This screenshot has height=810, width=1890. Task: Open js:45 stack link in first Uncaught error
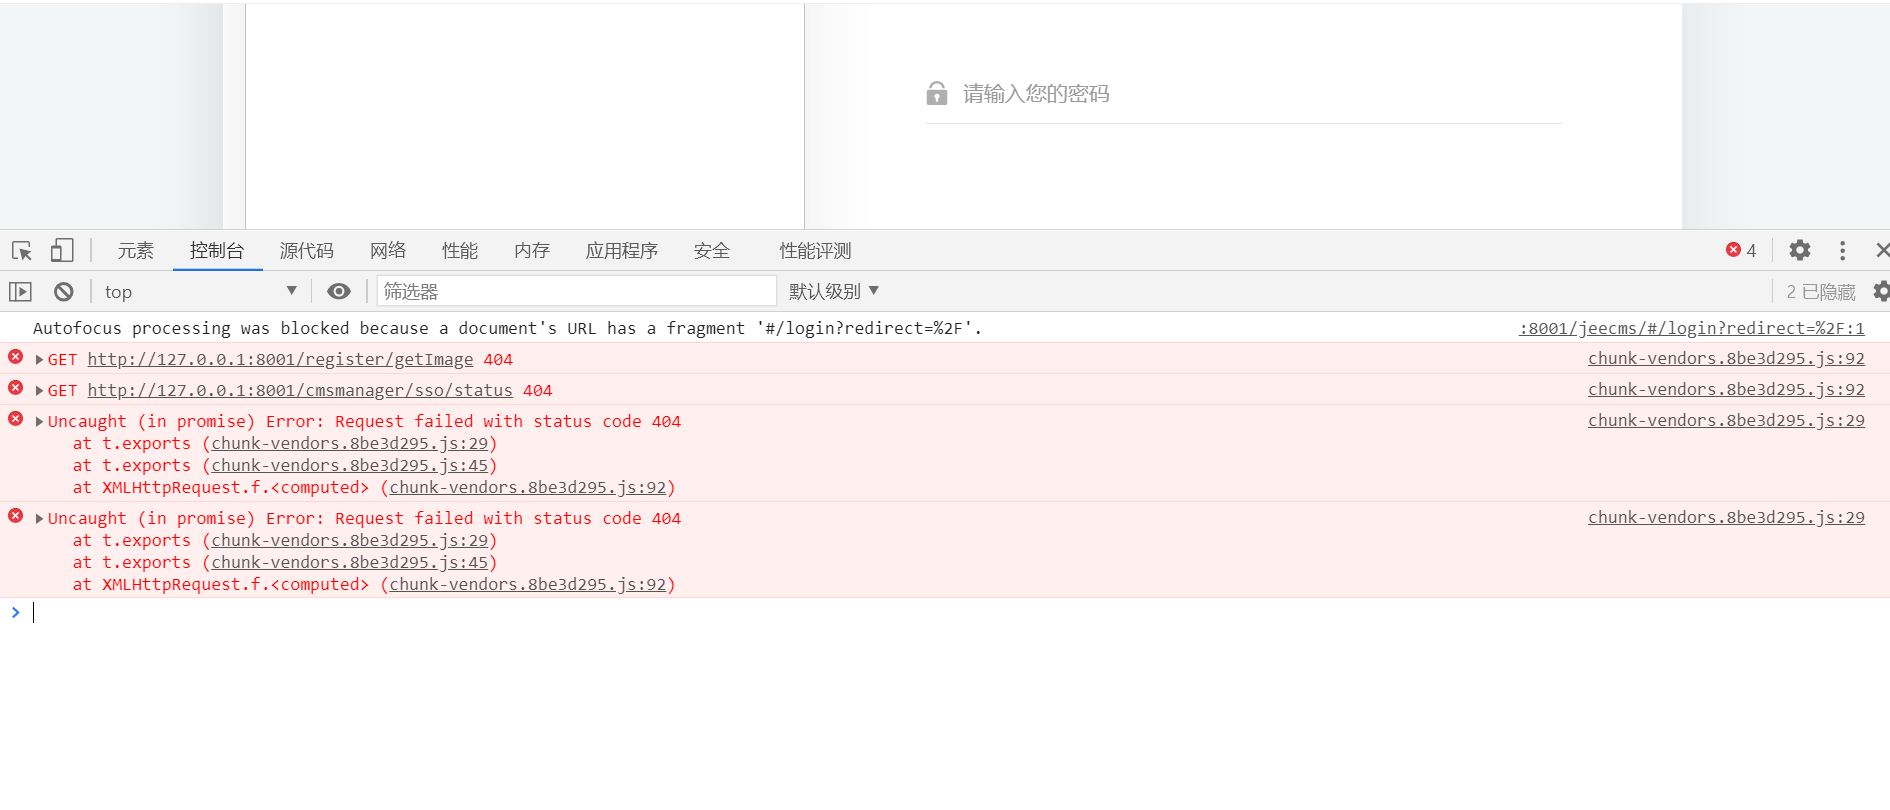(x=350, y=466)
